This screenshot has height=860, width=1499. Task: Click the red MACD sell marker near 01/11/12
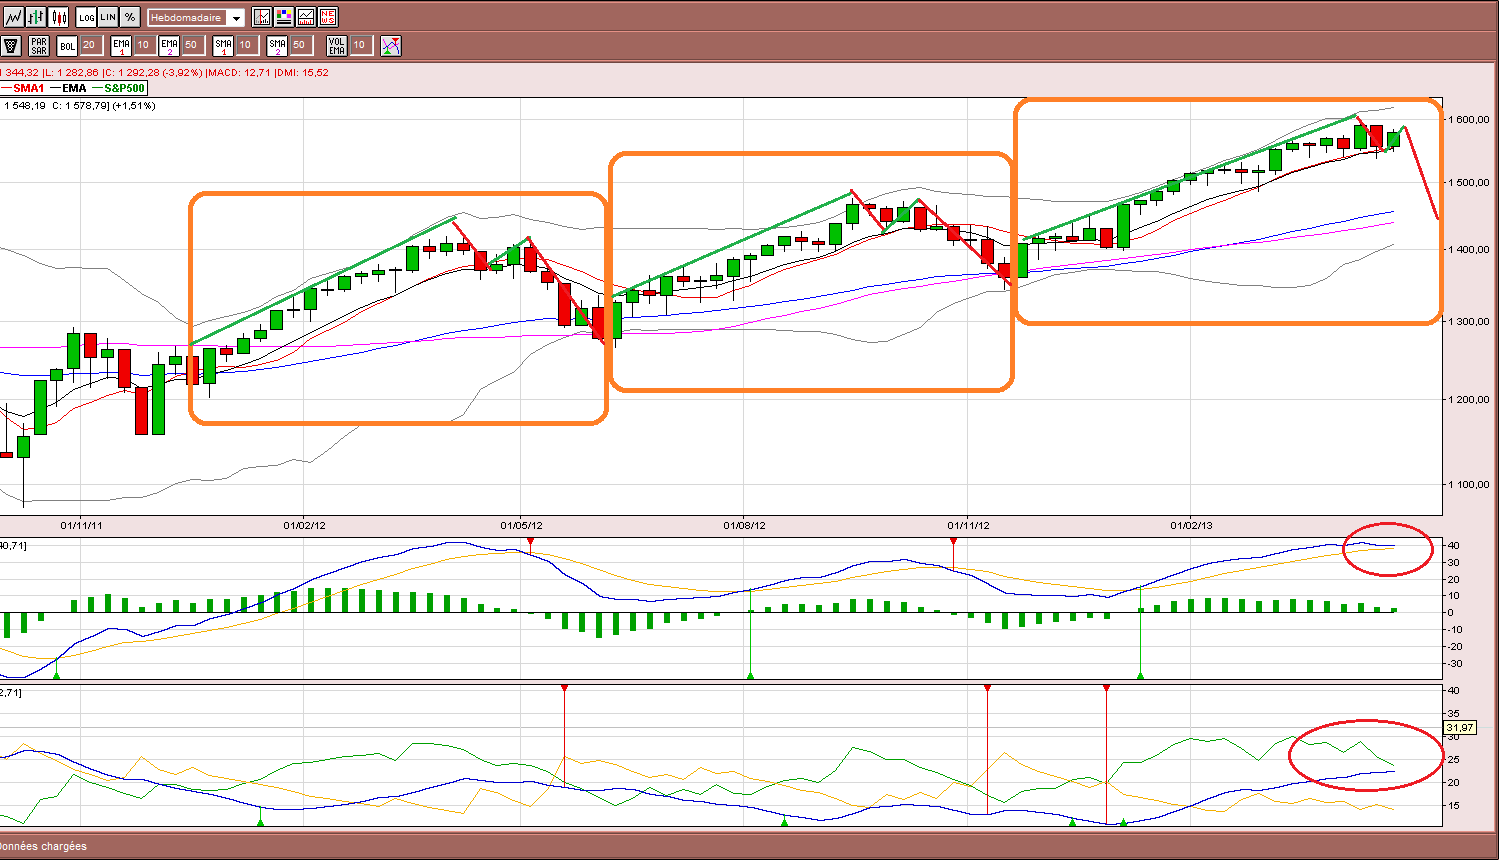953,543
